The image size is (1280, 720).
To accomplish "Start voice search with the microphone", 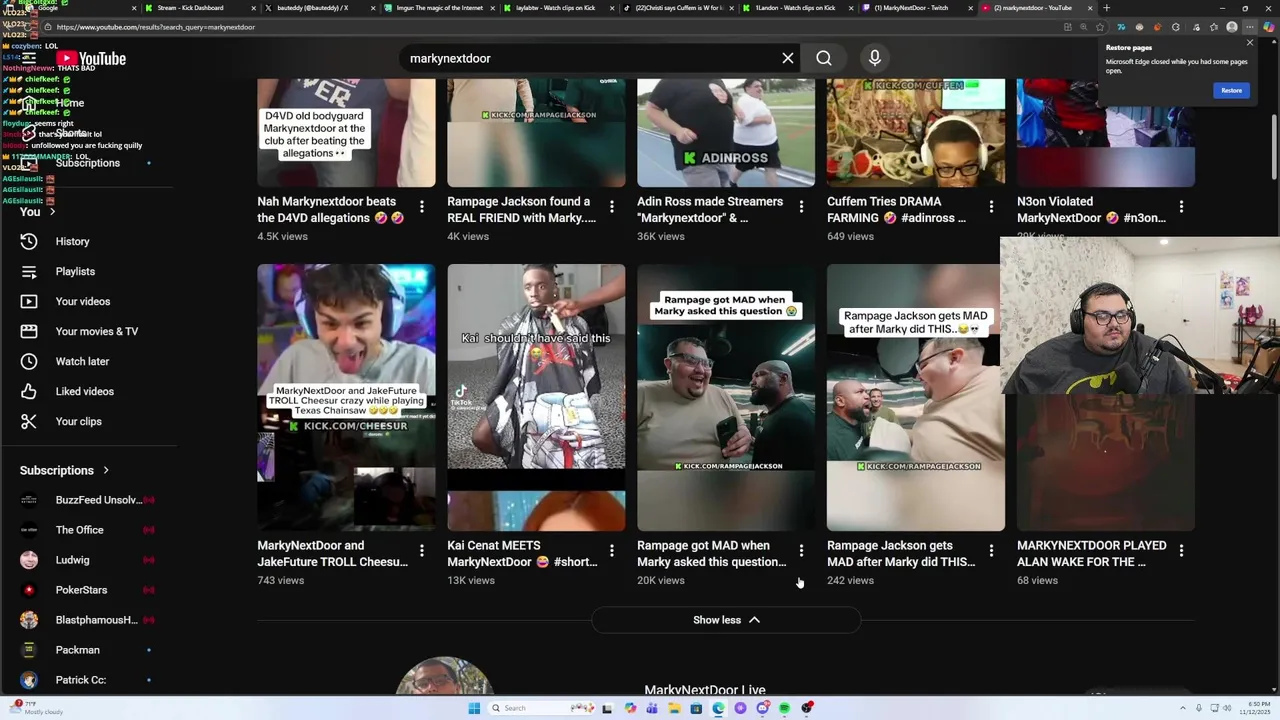I will pyautogui.click(x=875, y=58).
